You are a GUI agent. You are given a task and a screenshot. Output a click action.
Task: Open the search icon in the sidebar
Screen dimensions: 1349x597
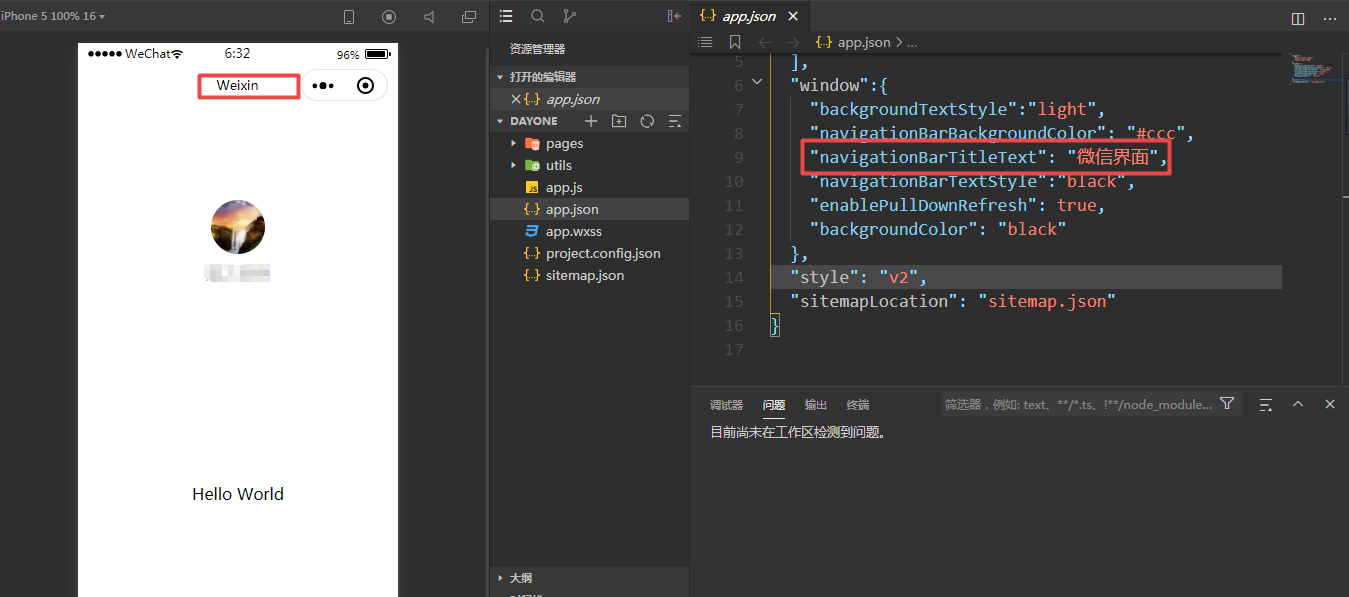point(538,16)
